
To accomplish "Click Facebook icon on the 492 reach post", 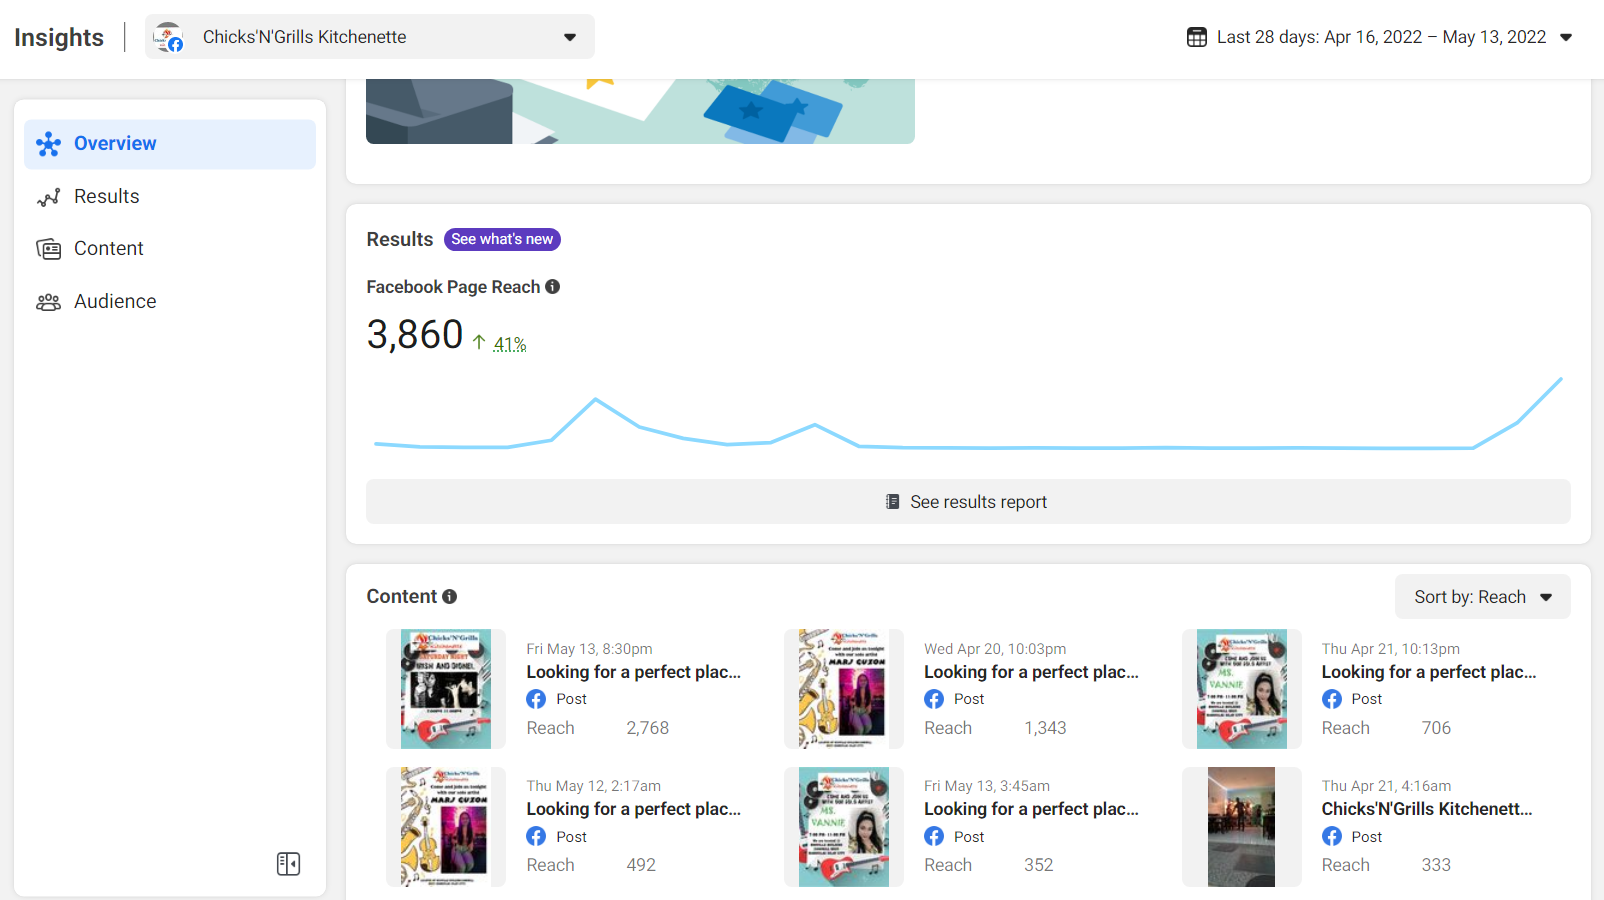I will (x=537, y=837).
